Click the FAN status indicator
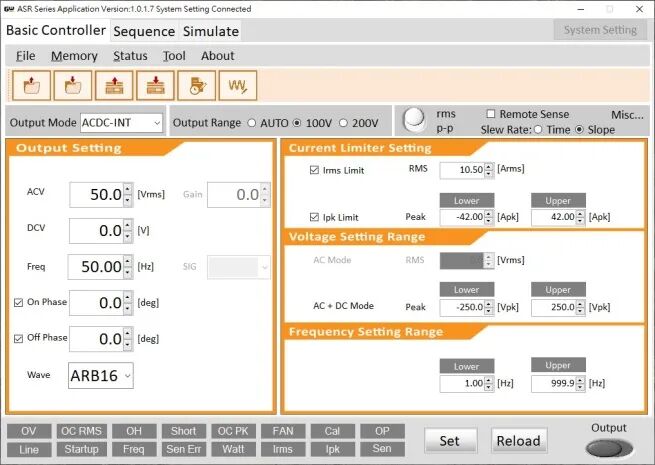Image resolution: width=655 pixels, height=465 pixels. point(283,431)
